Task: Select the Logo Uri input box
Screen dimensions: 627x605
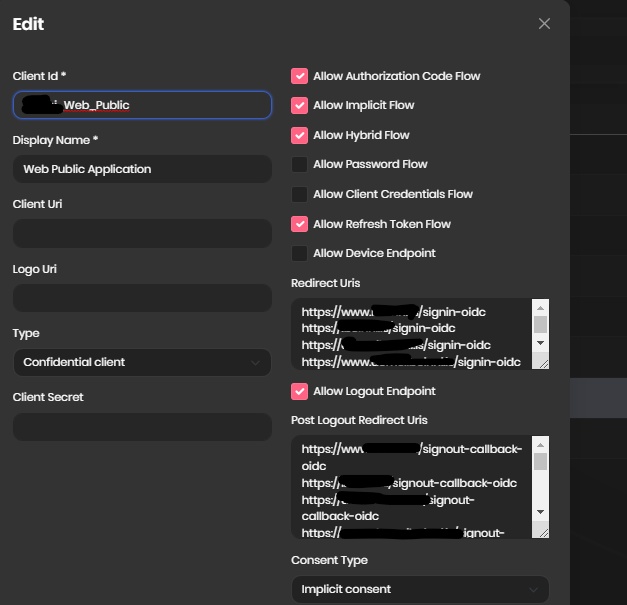Action: click(142, 298)
